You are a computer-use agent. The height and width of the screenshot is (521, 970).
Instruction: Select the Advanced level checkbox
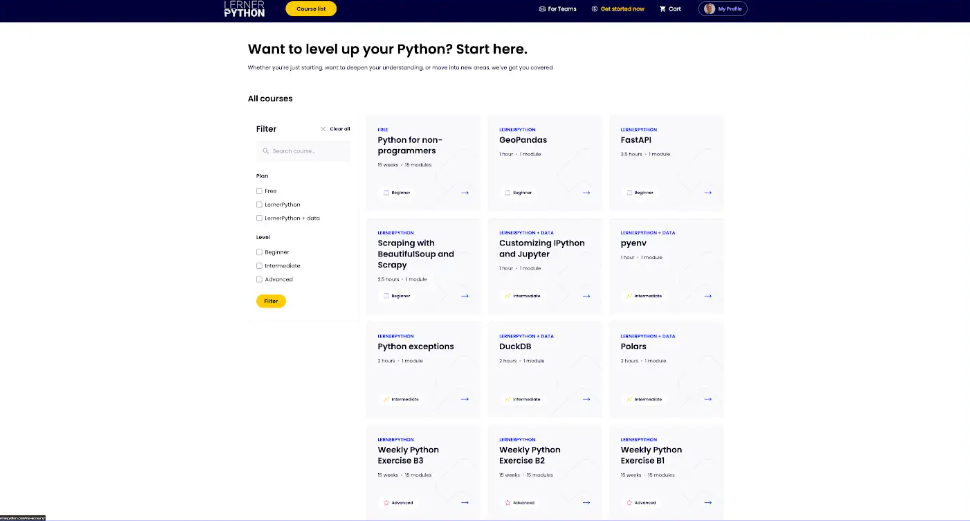[259, 279]
